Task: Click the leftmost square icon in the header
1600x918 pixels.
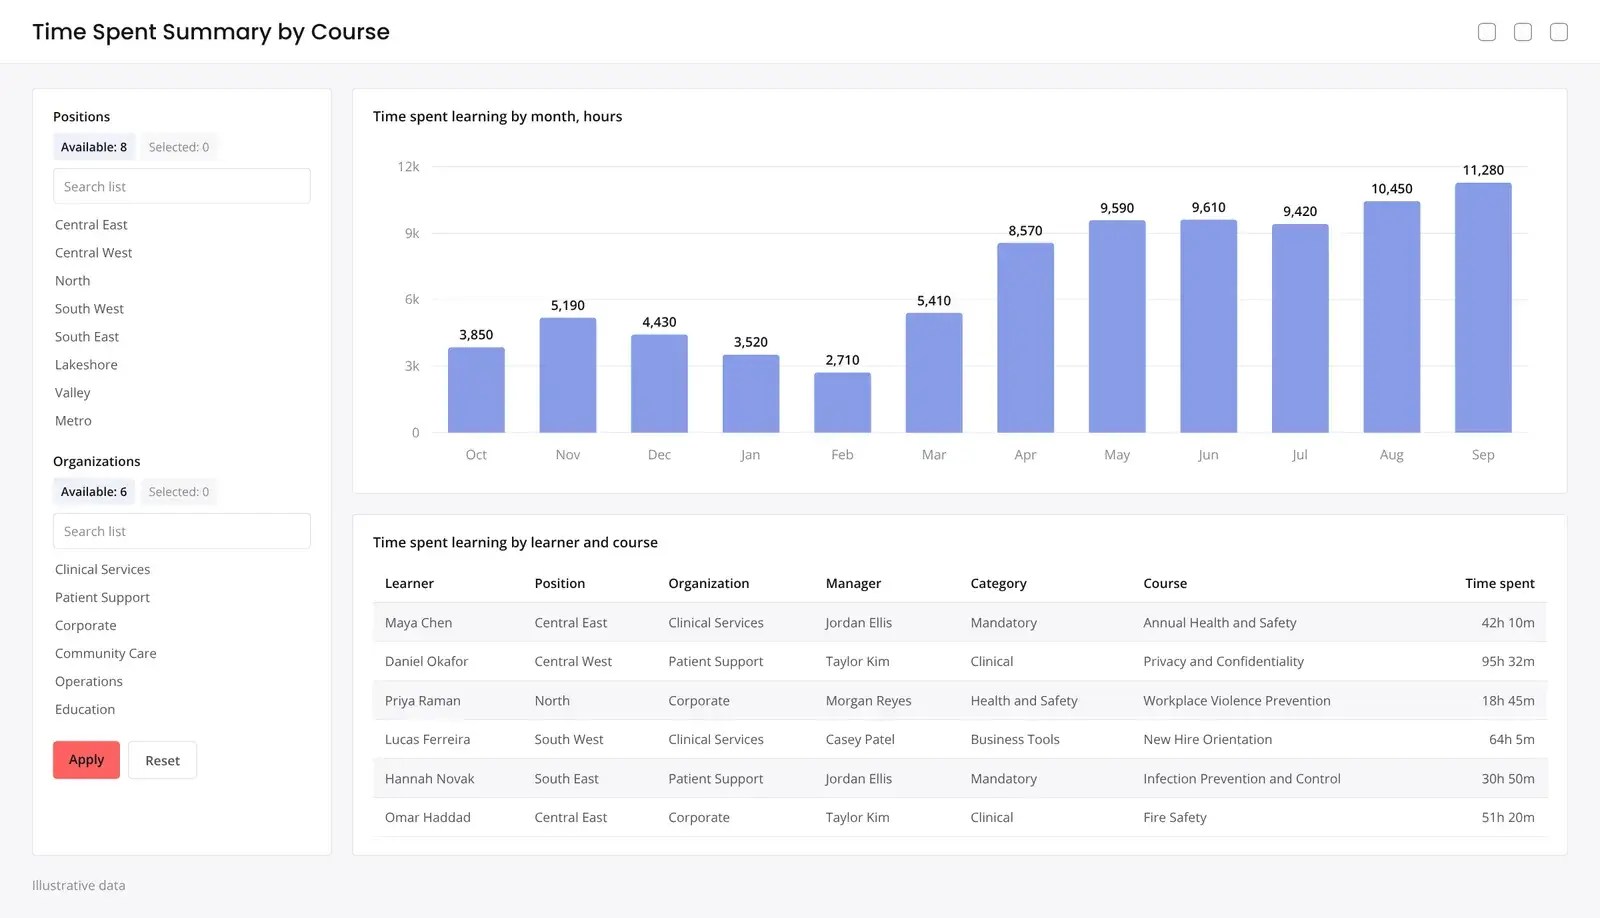Action: [x=1487, y=32]
